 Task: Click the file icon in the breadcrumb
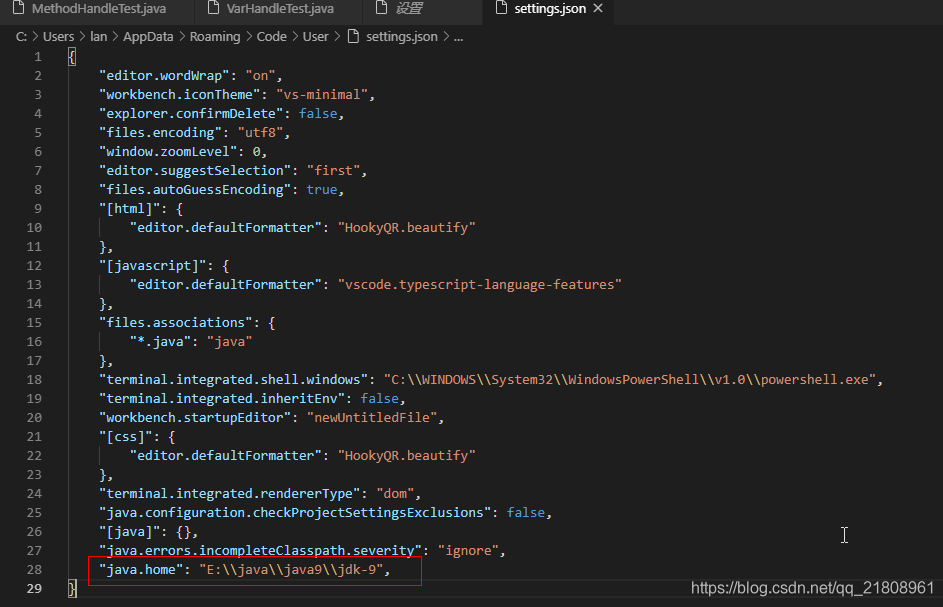(x=354, y=37)
